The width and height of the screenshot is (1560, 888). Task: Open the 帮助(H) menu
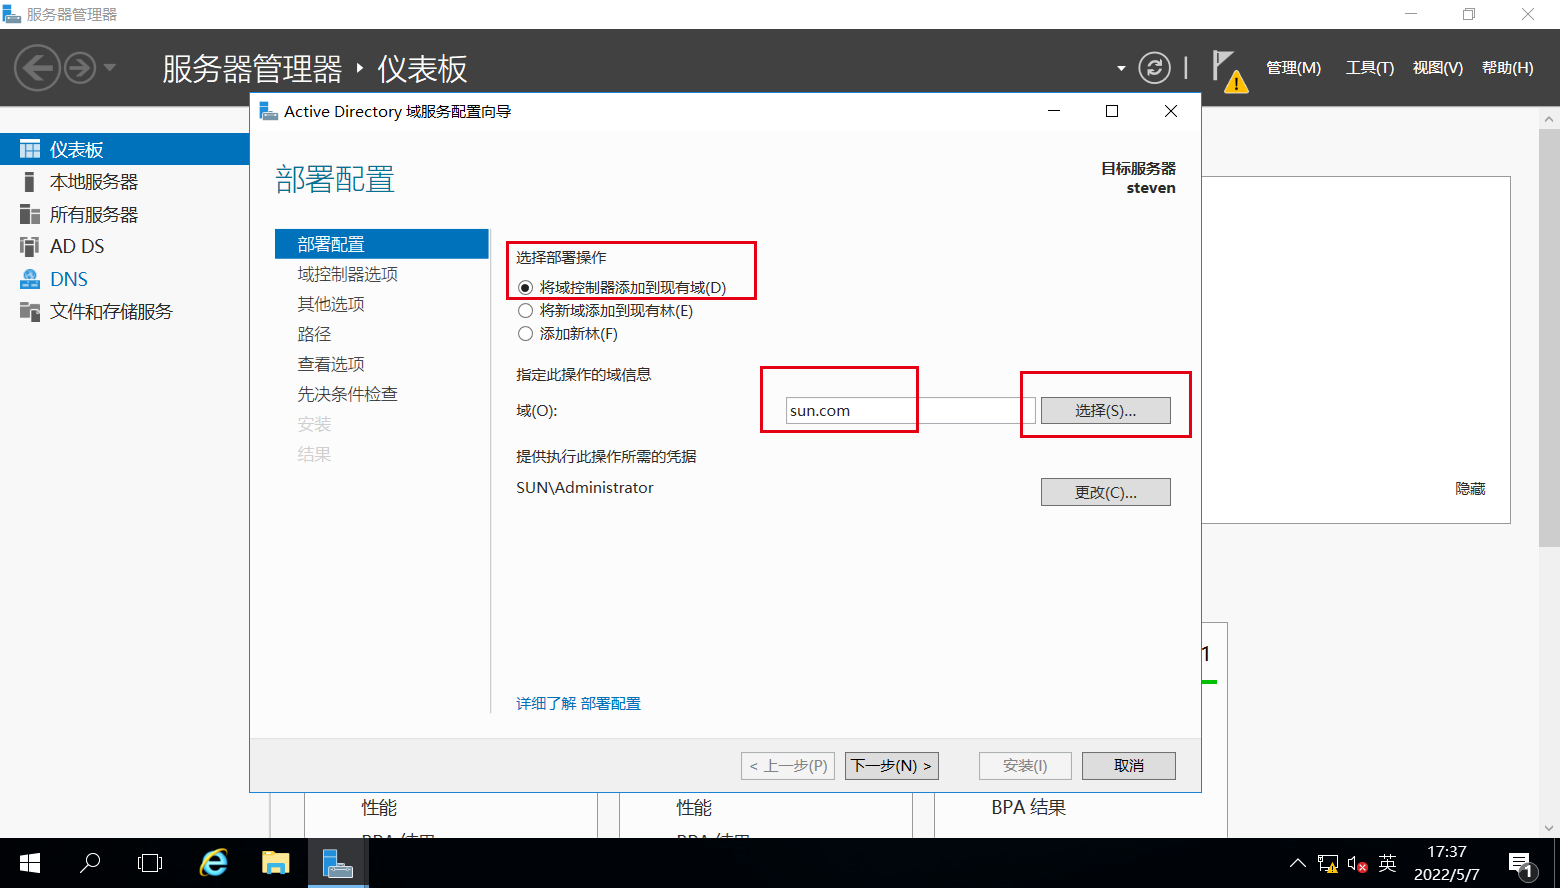1507,68
